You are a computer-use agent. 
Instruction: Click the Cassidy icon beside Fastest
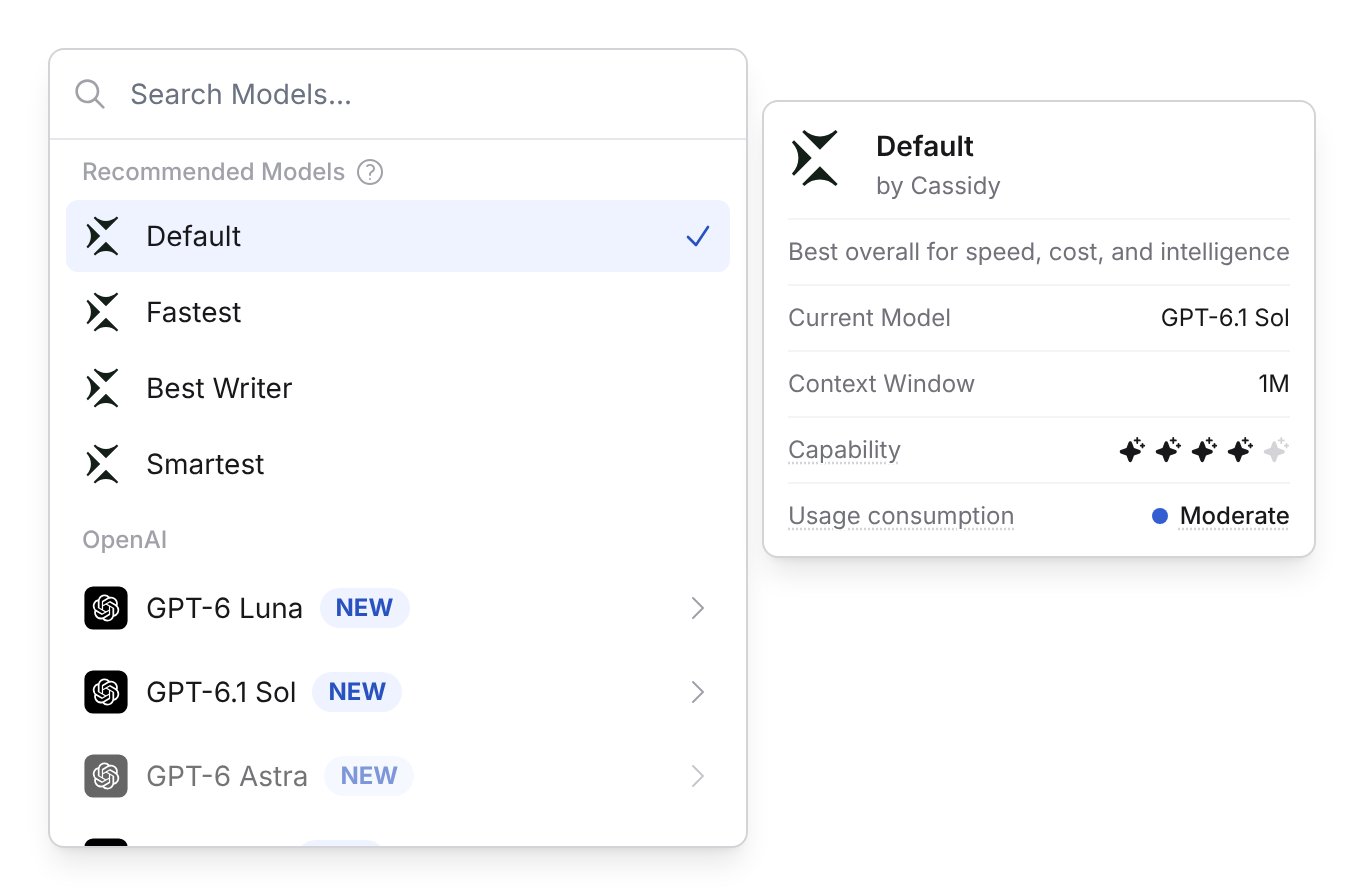pos(103,312)
